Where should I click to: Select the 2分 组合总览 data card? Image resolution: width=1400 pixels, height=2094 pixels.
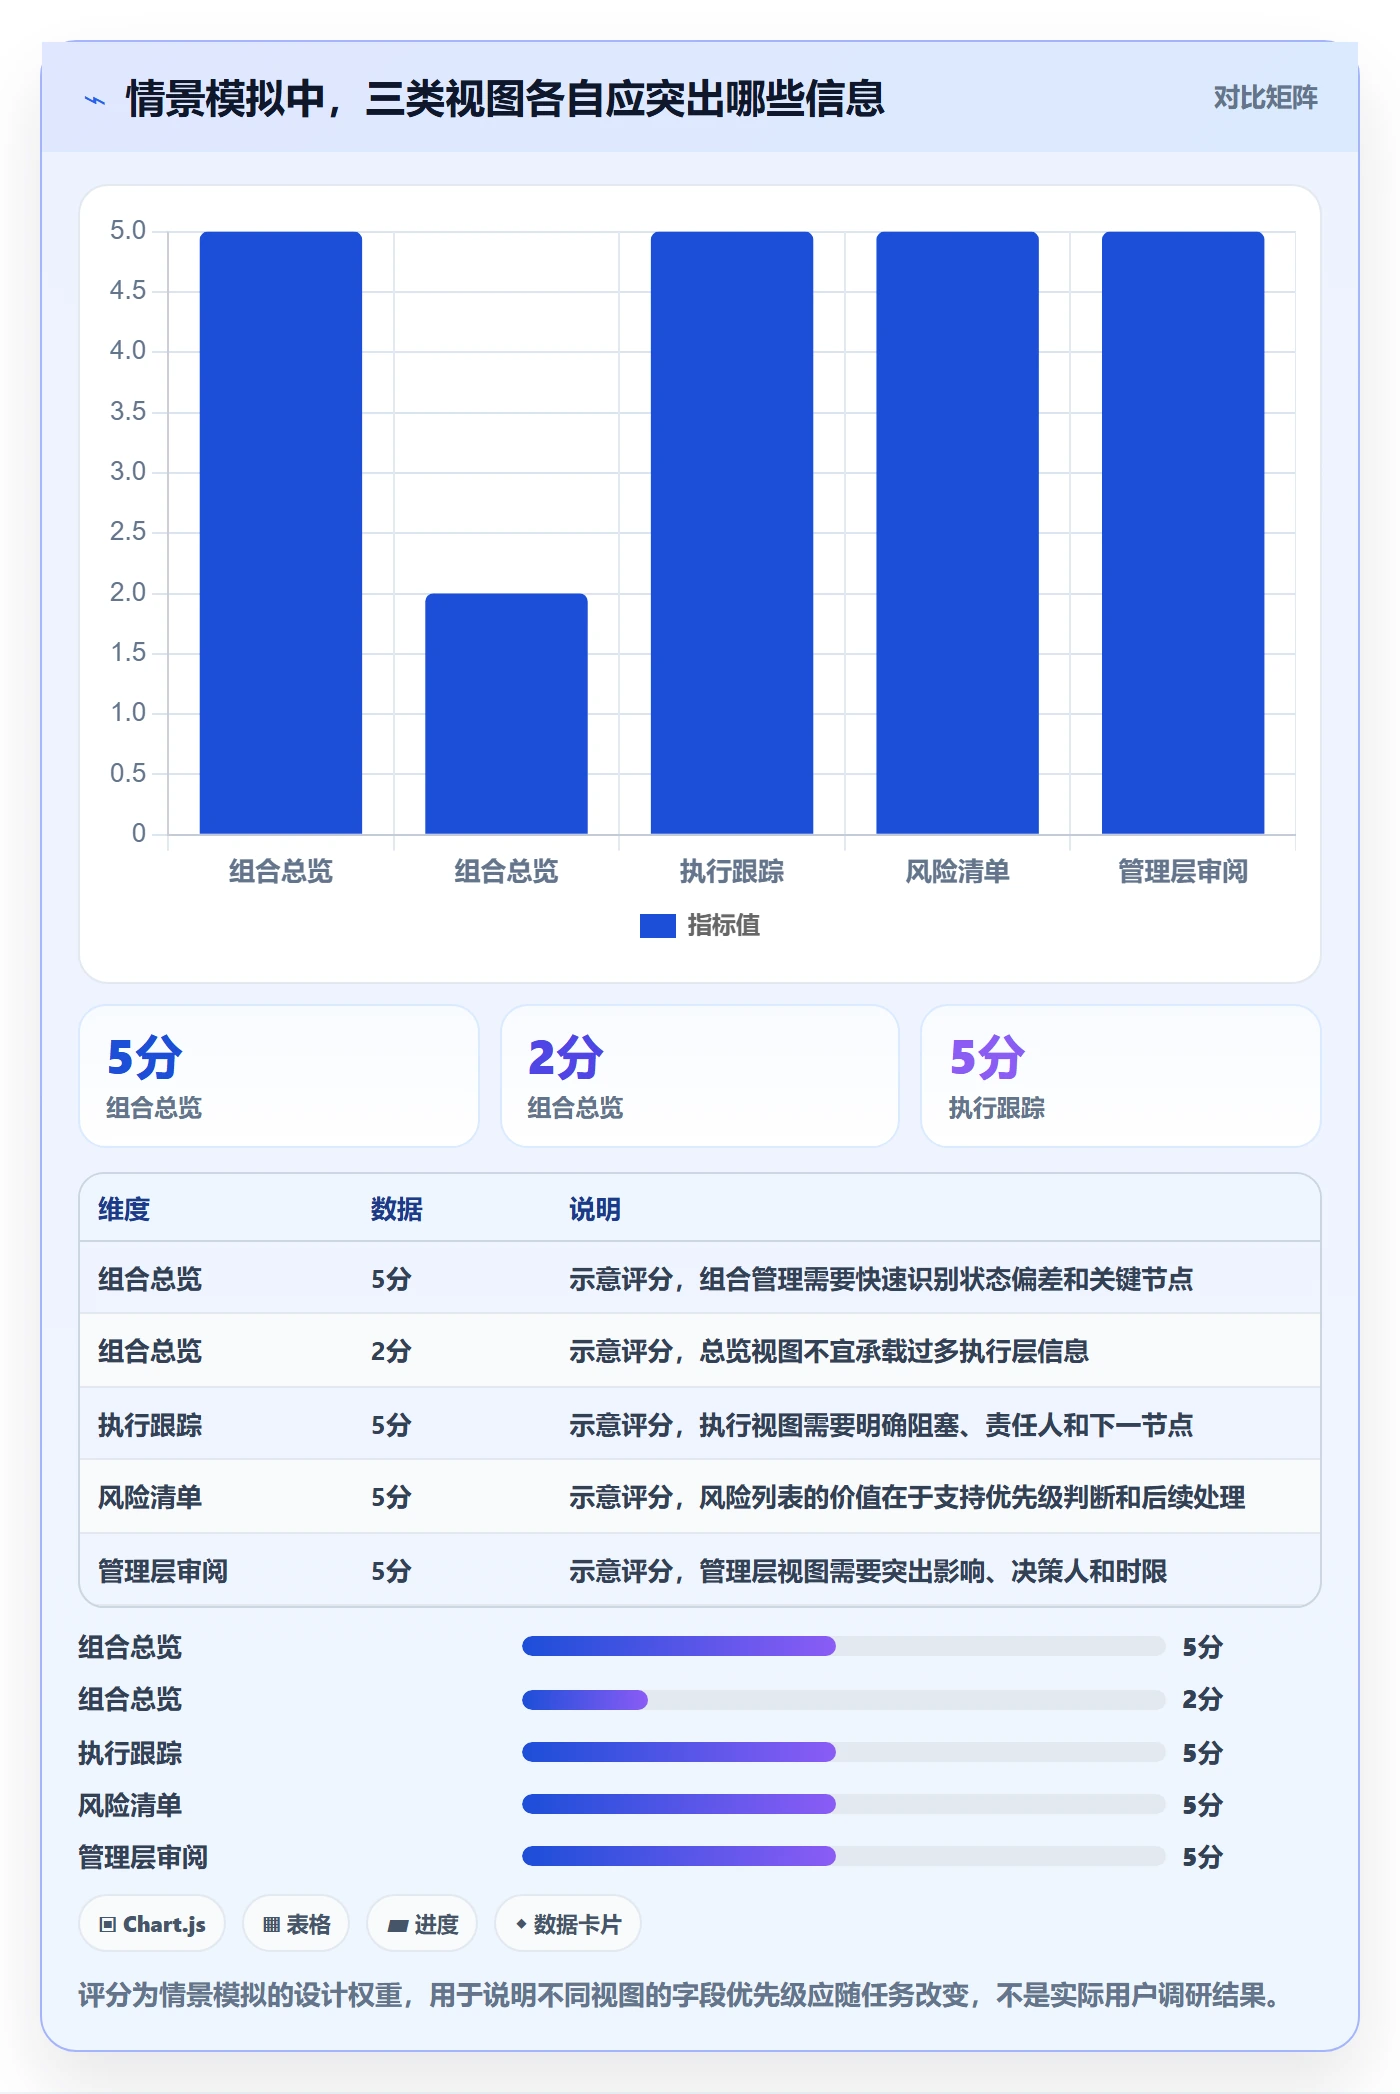700,1076
